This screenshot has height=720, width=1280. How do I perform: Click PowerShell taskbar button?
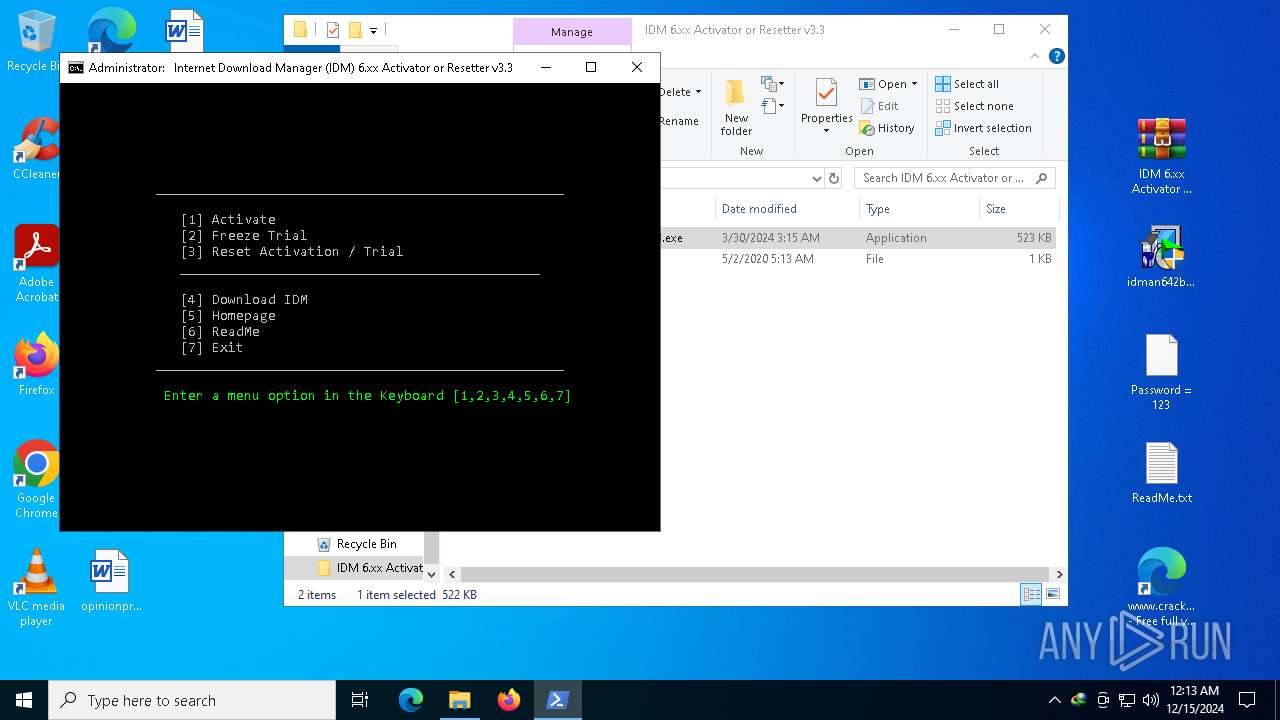point(558,700)
